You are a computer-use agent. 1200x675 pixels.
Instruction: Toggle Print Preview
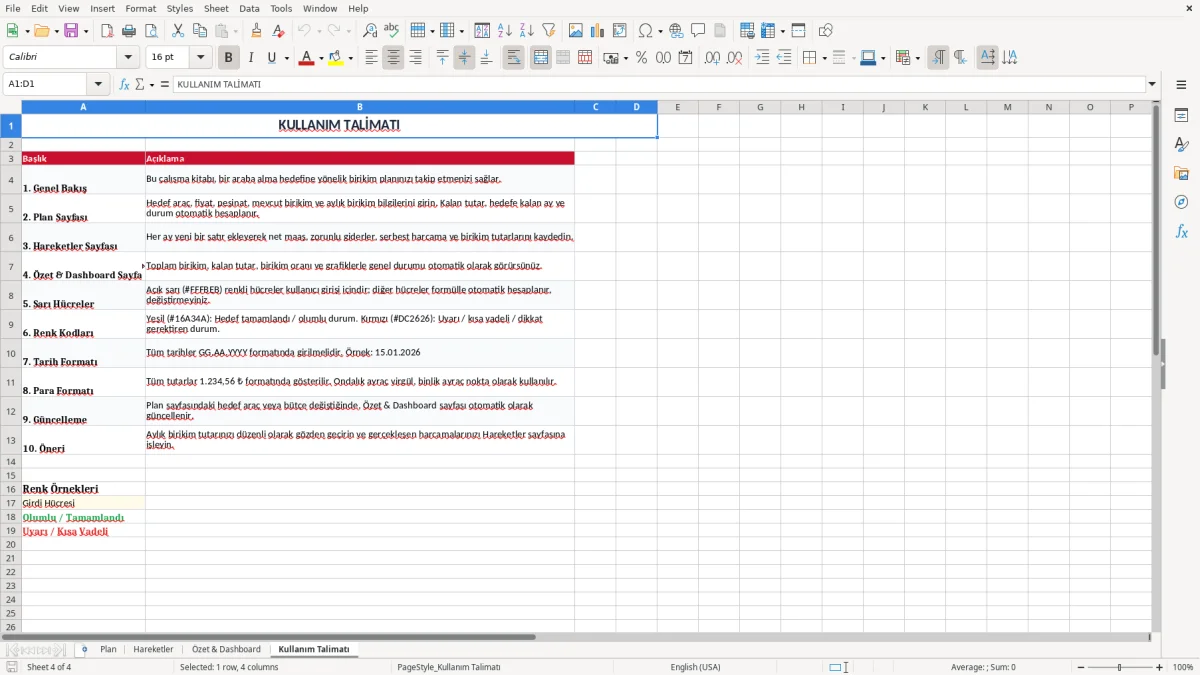151,31
